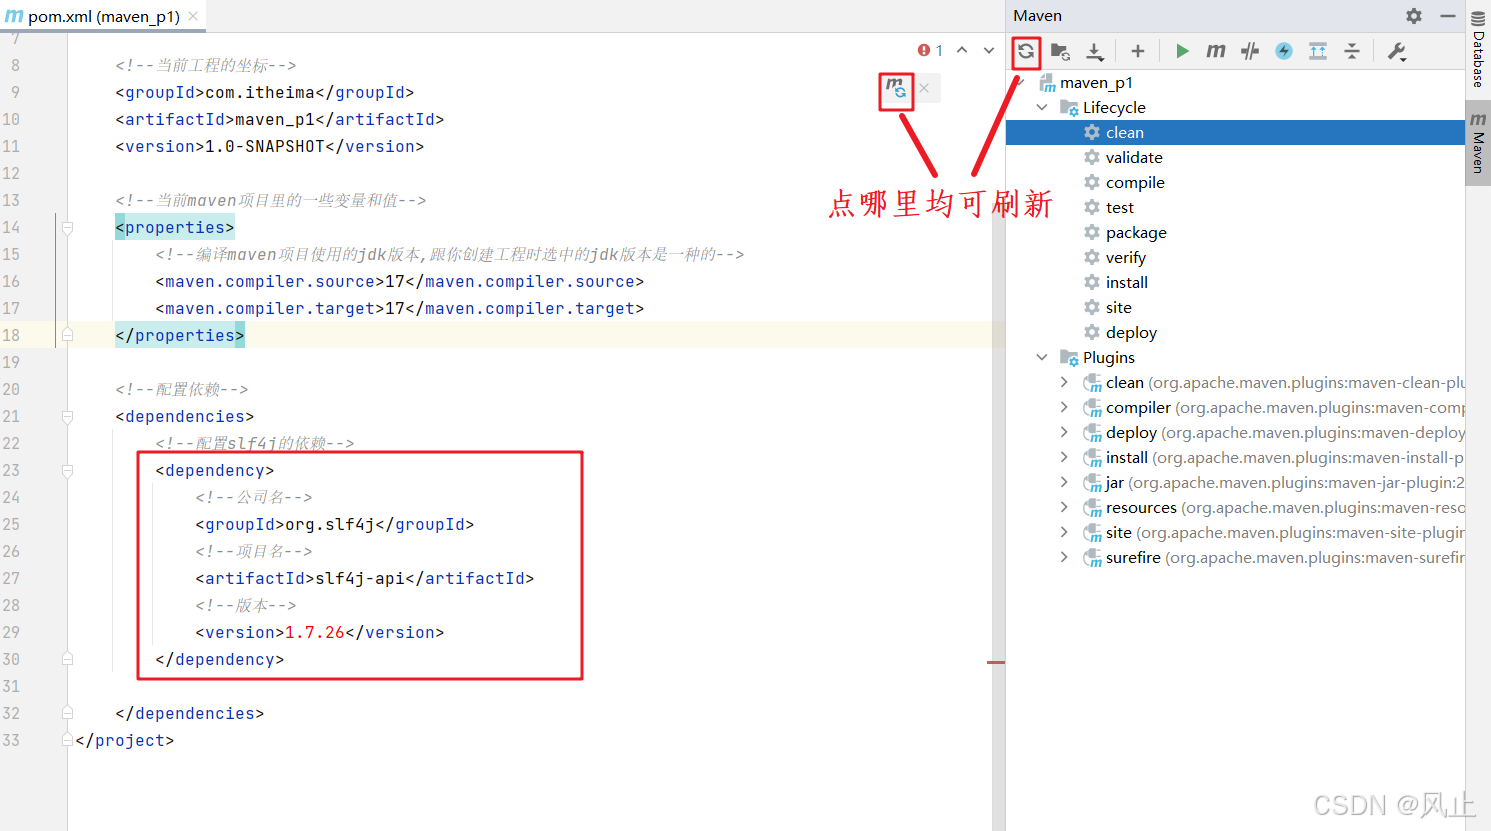Reload all Maven projects in Maven toolbar
The image size is (1491, 831).
(x=1026, y=51)
